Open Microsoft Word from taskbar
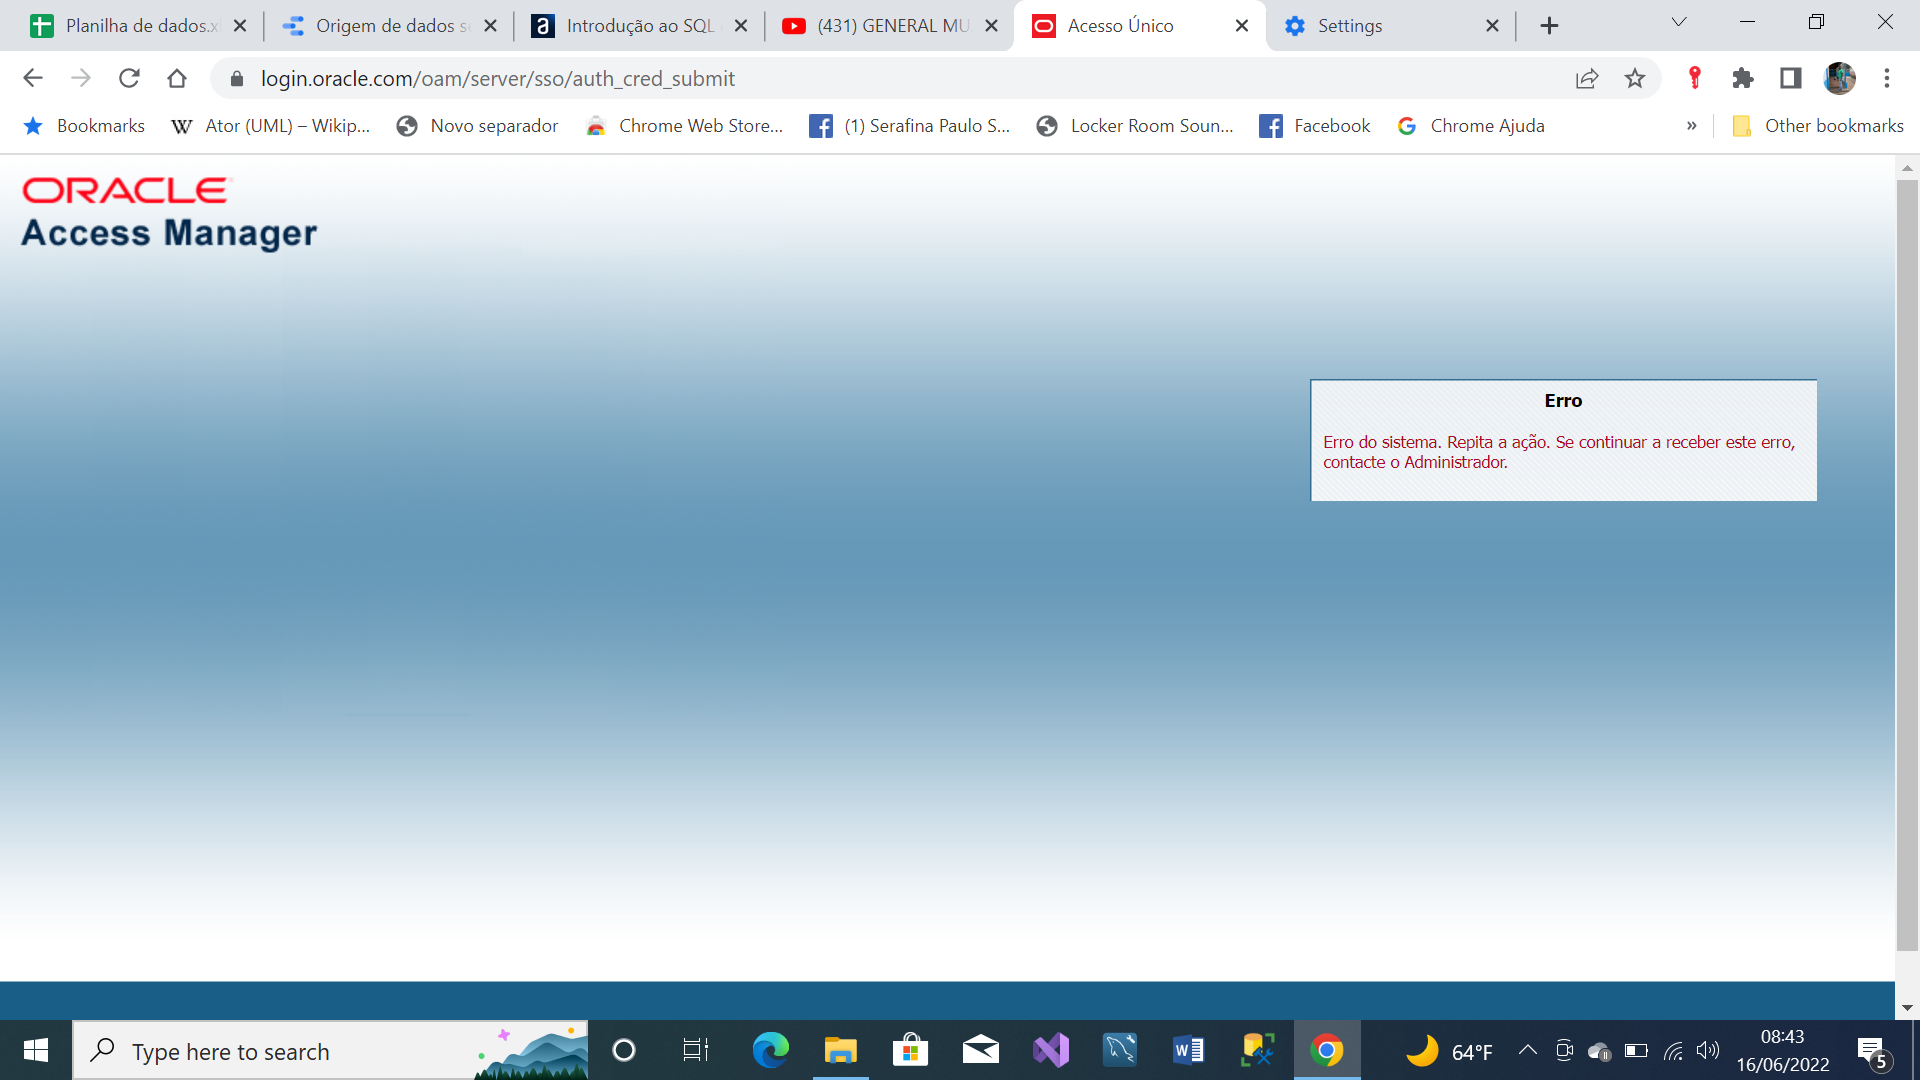Image resolution: width=1920 pixels, height=1080 pixels. (1189, 1051)
